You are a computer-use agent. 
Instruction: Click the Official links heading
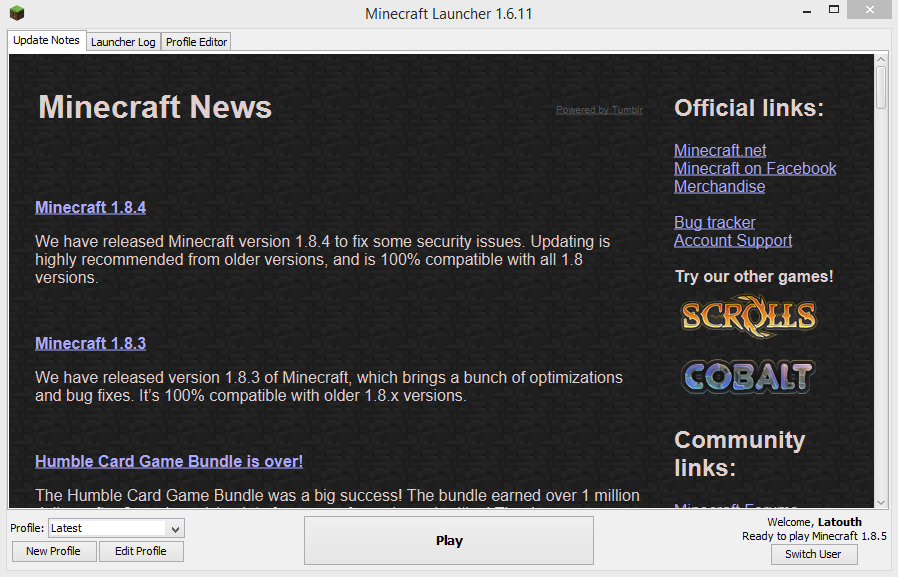749,108
